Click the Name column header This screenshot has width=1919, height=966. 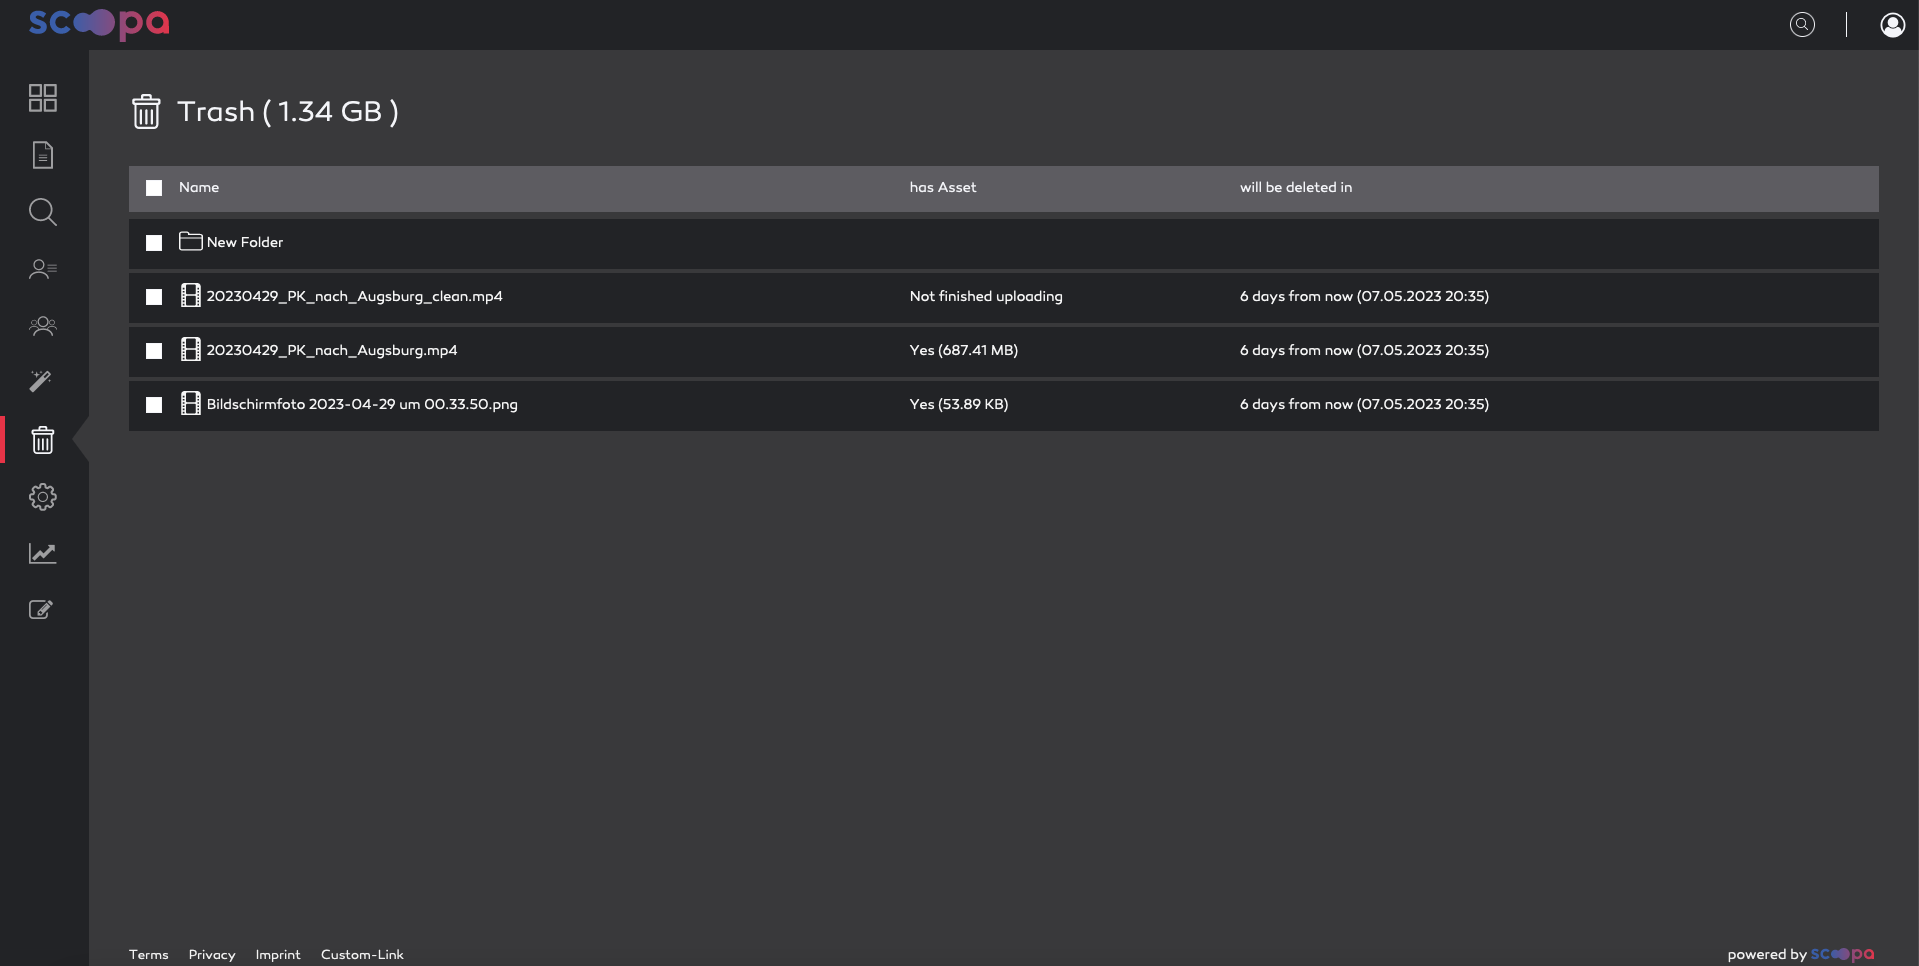199,187
